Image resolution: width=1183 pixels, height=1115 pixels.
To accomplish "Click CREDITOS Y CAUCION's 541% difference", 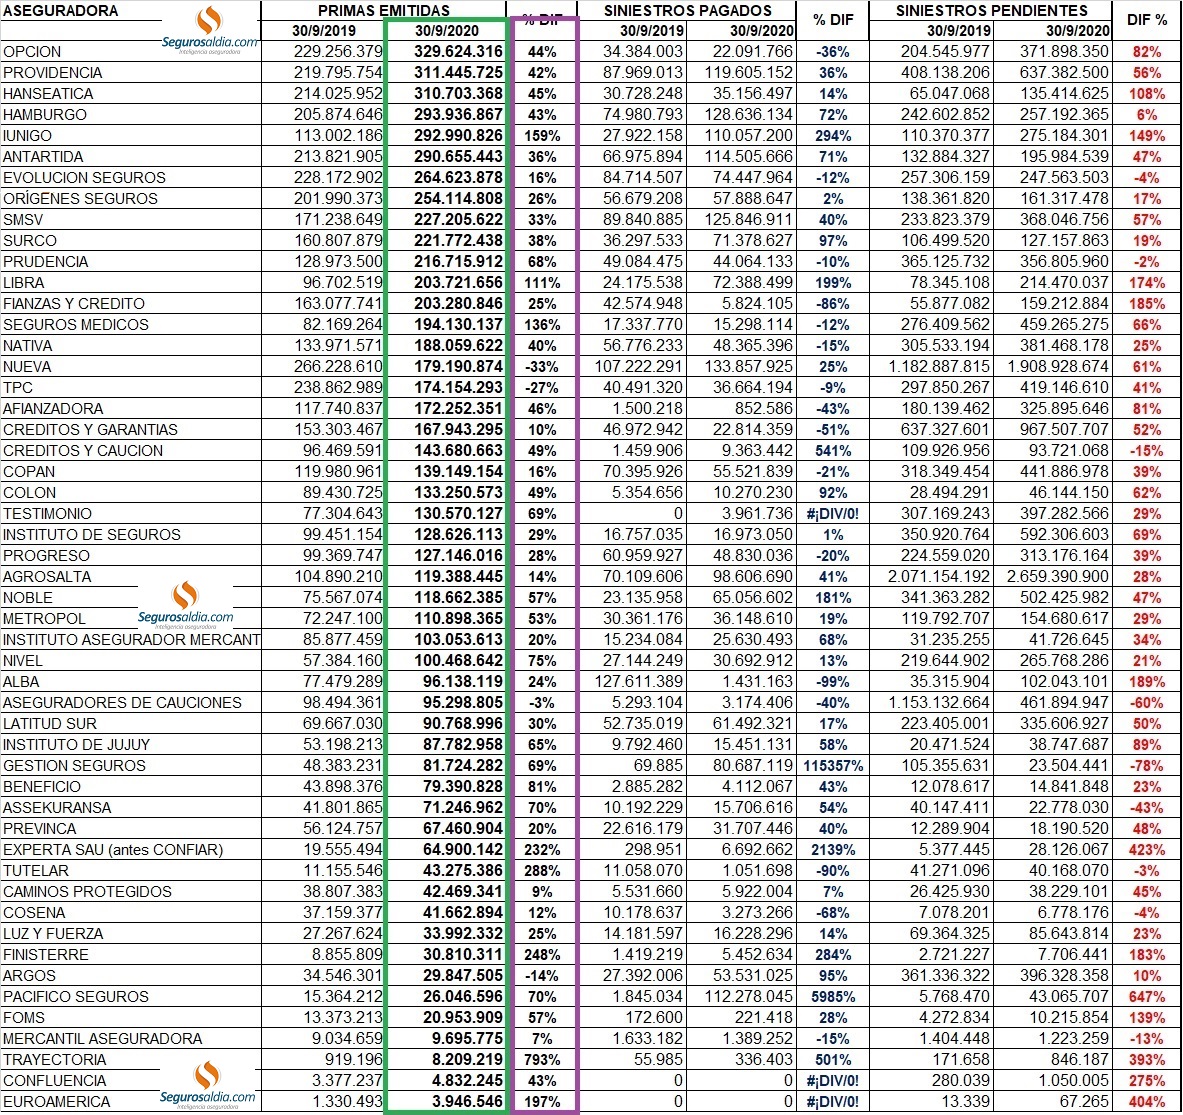I will click(x=833, y=451).
